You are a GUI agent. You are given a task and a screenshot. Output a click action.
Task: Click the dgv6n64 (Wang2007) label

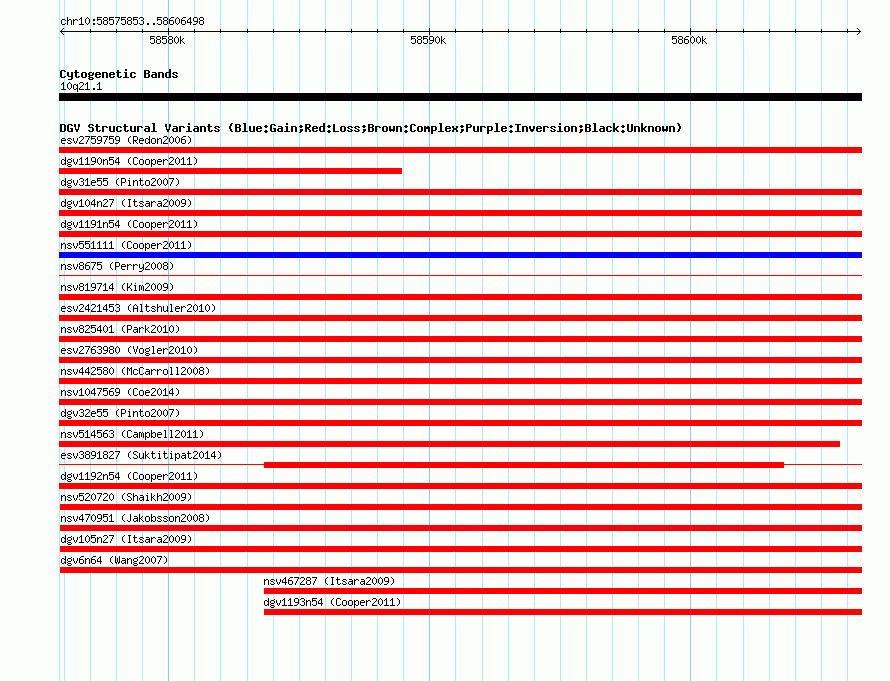tap(114, 560)
